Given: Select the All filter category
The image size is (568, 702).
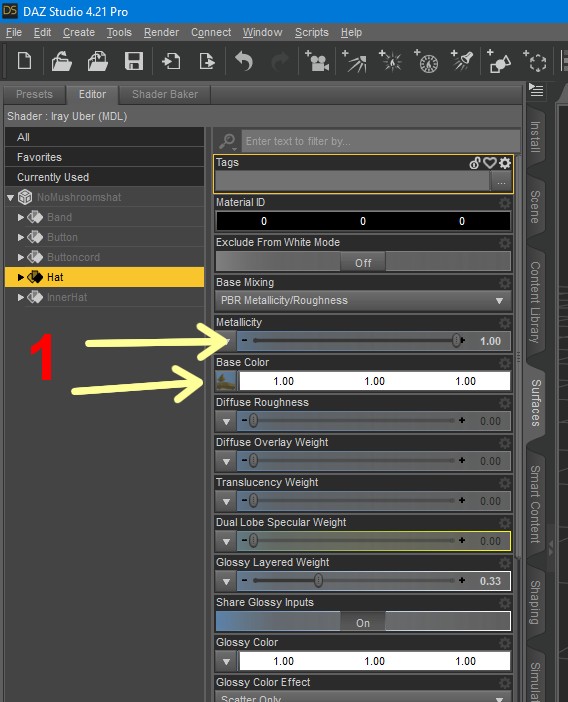Looking at the screenshot, I should [x=104, y=137].
